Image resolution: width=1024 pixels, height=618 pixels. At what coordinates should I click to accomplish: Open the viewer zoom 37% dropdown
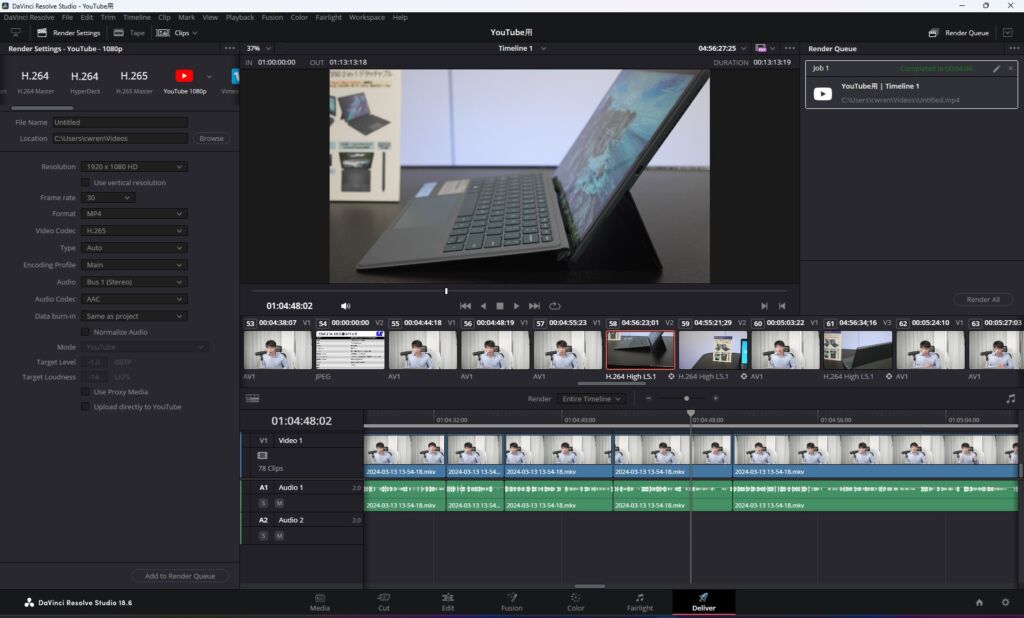[259, 48]
